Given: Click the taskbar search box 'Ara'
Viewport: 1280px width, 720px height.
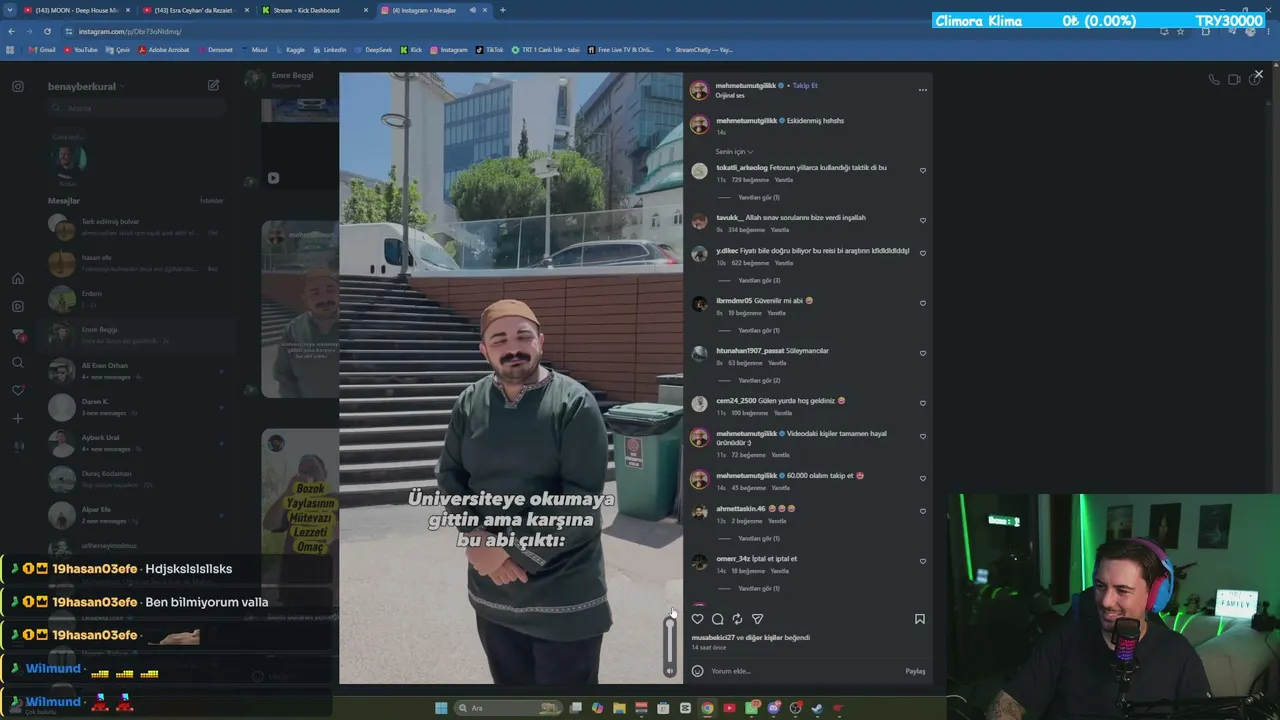Looking at the screenshot, I should [507, 708].
